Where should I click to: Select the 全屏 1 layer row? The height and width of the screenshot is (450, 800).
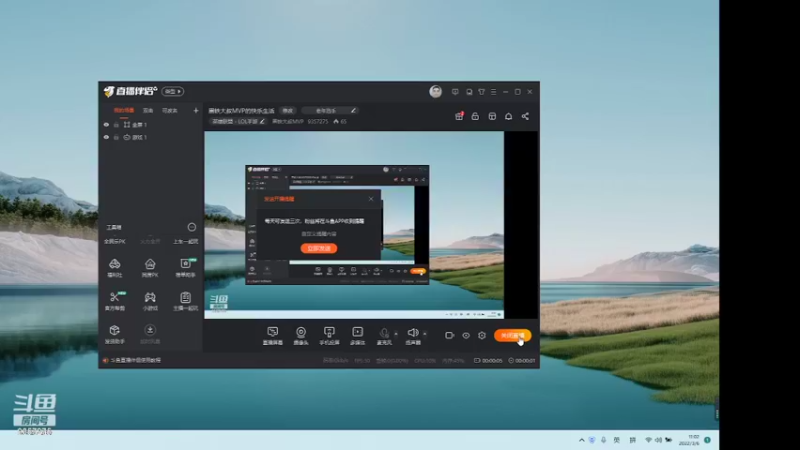tap(151, 124)
